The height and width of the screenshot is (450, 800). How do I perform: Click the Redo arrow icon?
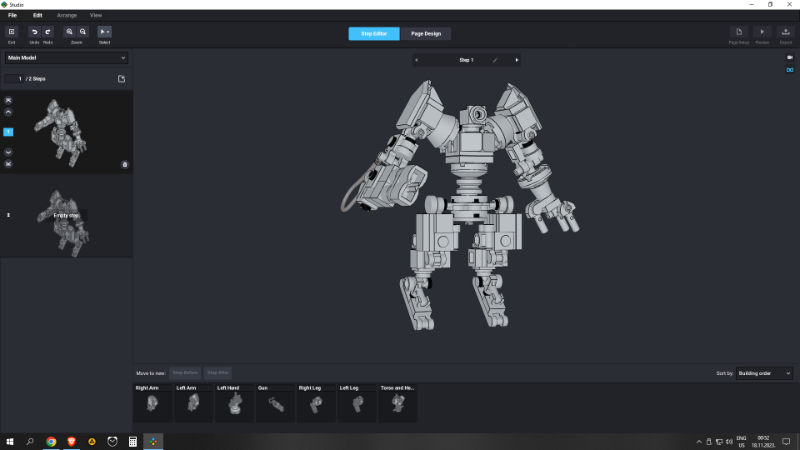pos(47,33)
